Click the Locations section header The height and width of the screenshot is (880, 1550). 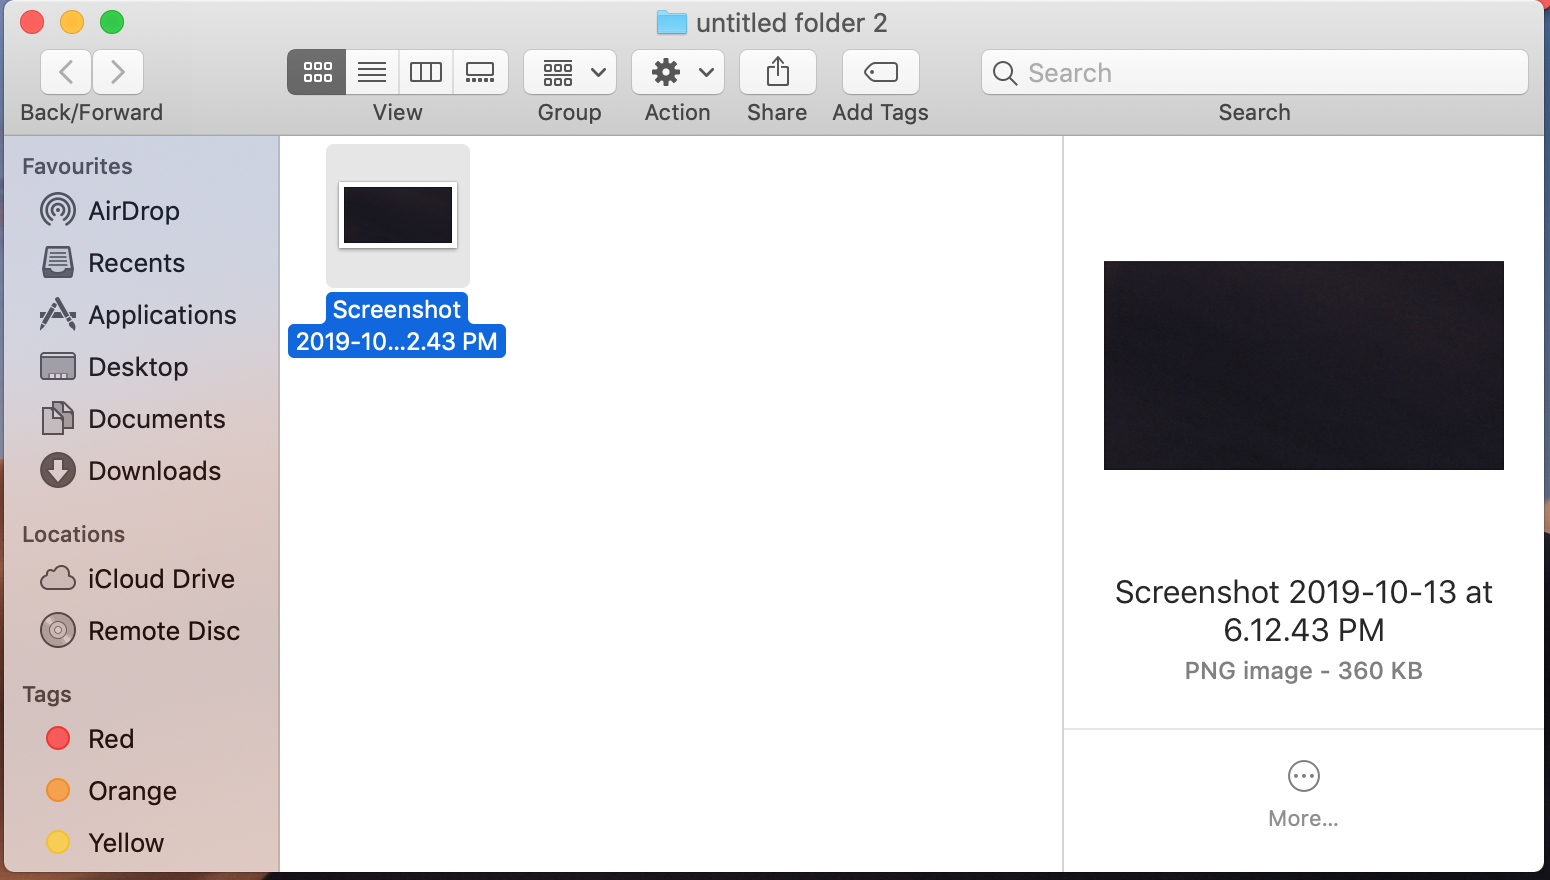click(x=73, y=534)
